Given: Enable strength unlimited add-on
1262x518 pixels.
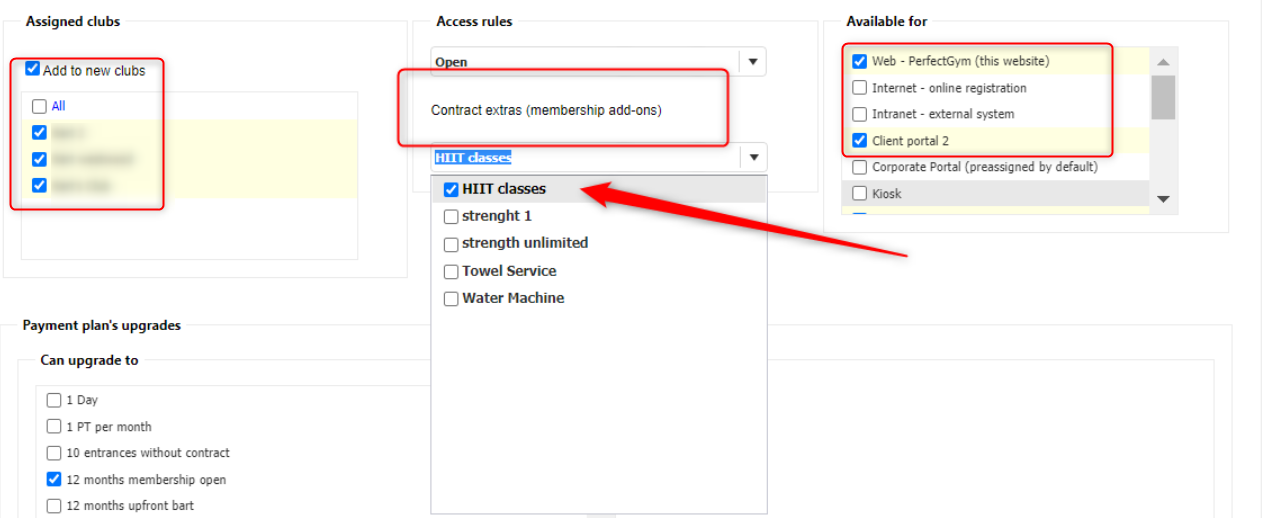Looking at the screenshot, I should coord(451,243).
